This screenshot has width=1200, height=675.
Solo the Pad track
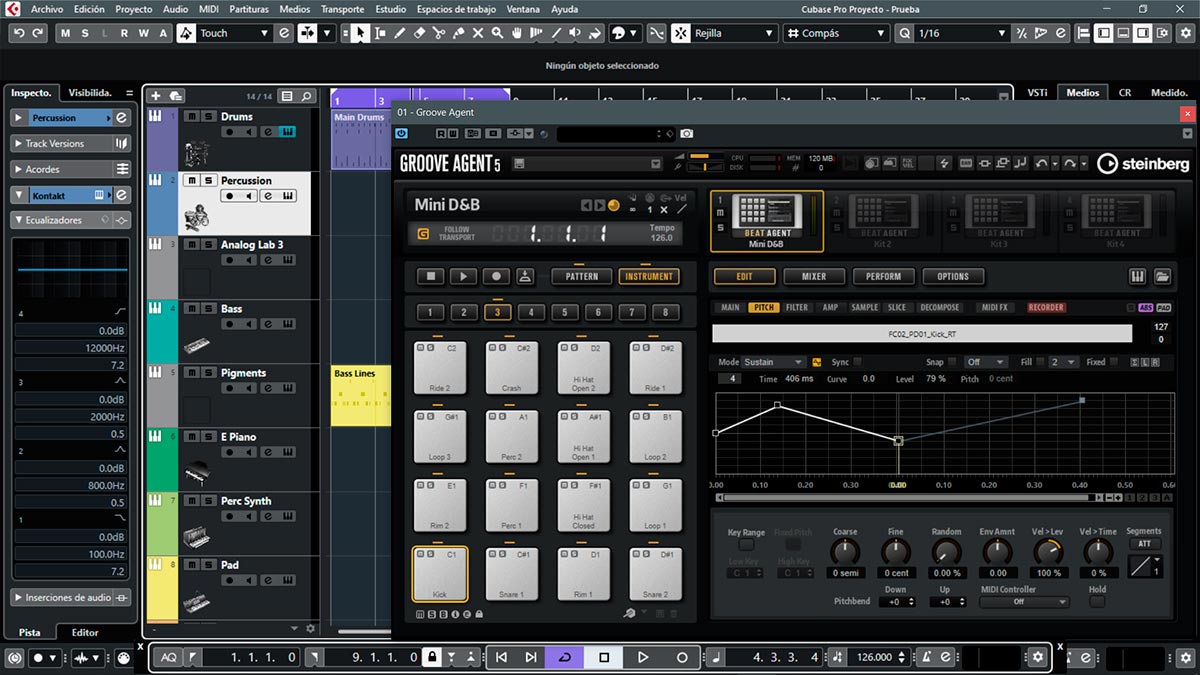tap(207, 565)
